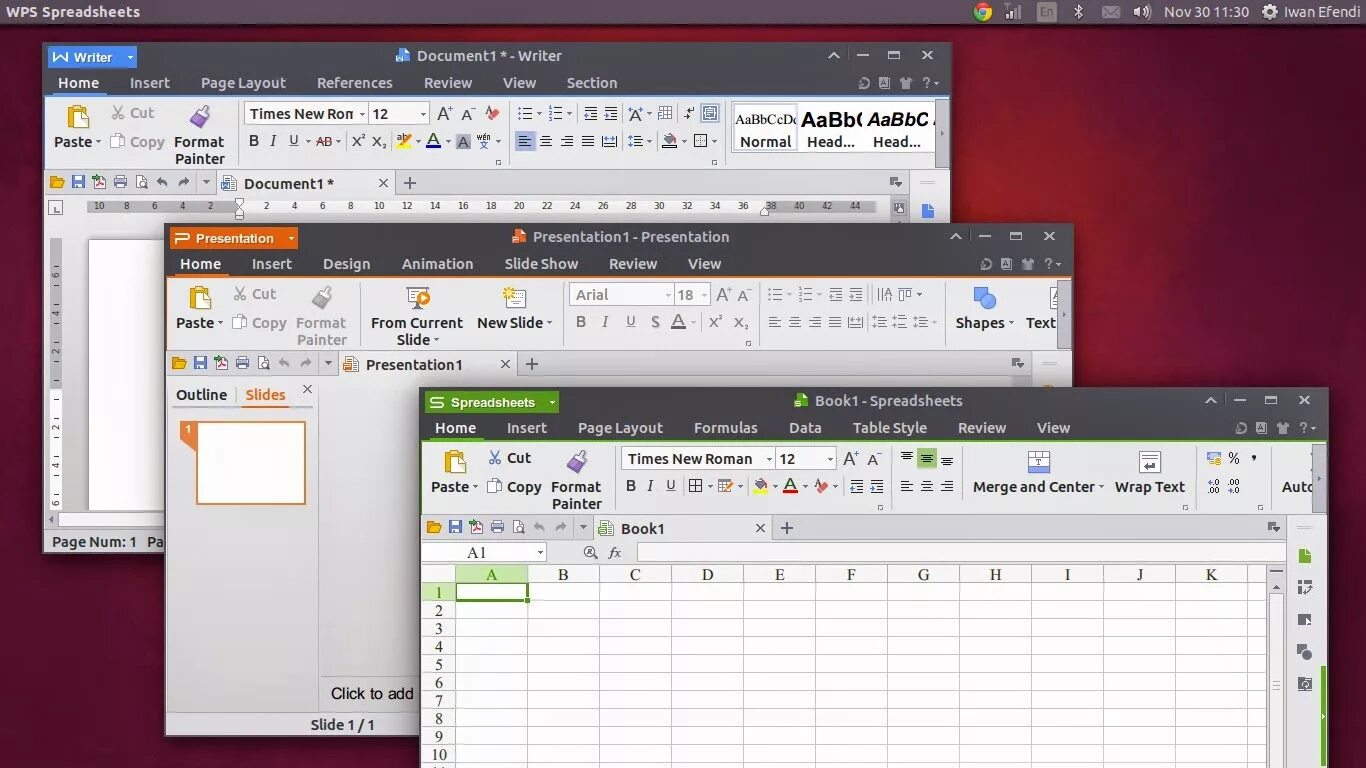
Task: Toggle Italic in Writer ribbon
Action: tap(273, 142)
